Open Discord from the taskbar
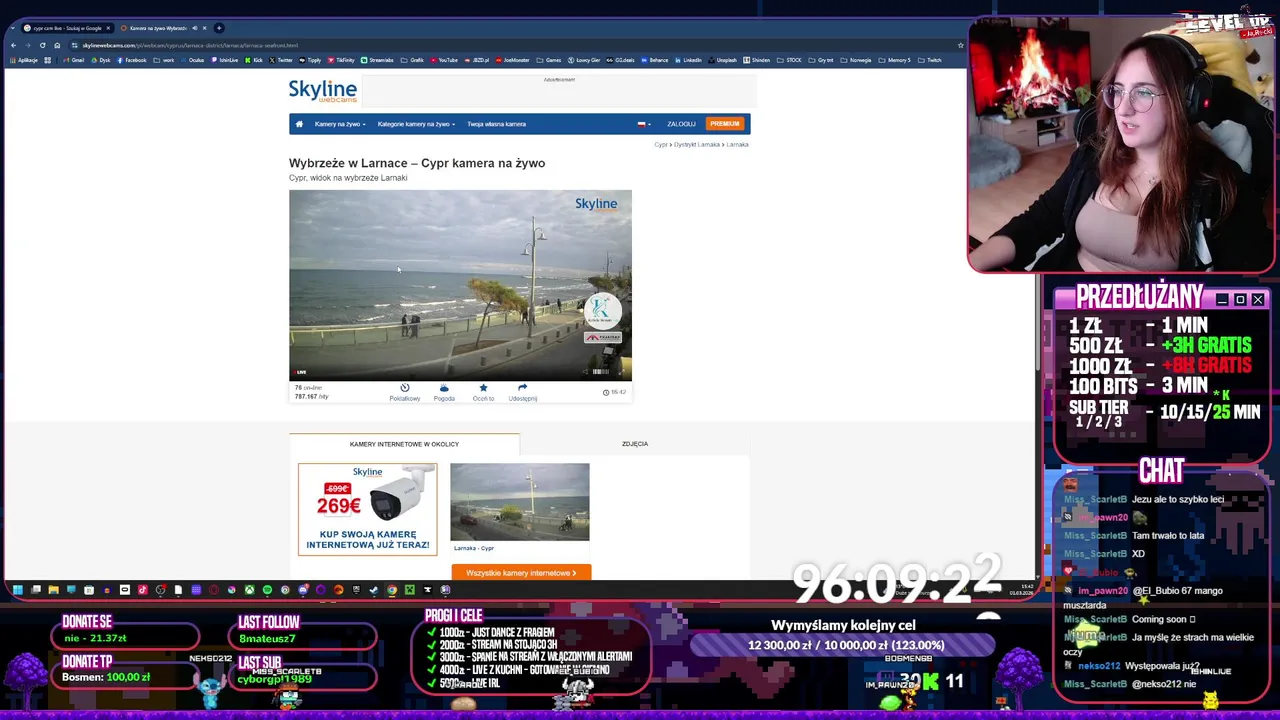The image size is (1280, 720). pyautogui.click(x=303, y=590)
